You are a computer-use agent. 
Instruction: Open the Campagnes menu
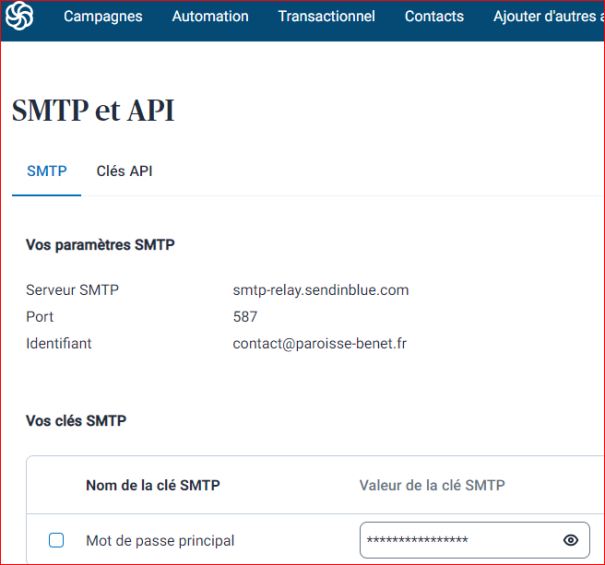[x=103, y=17]
